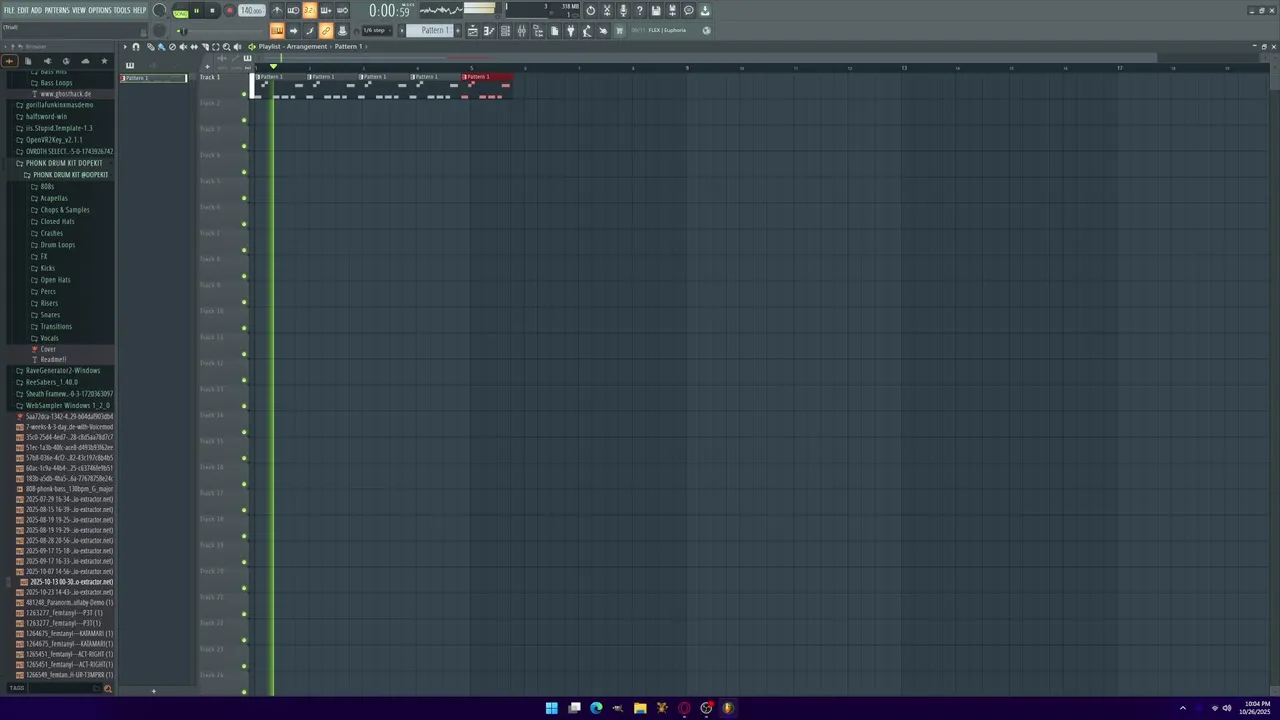The height and width of the screenshot is (720, 1280).
Task: Open browser cloud library icon
Action: click(x=85, y=61)
